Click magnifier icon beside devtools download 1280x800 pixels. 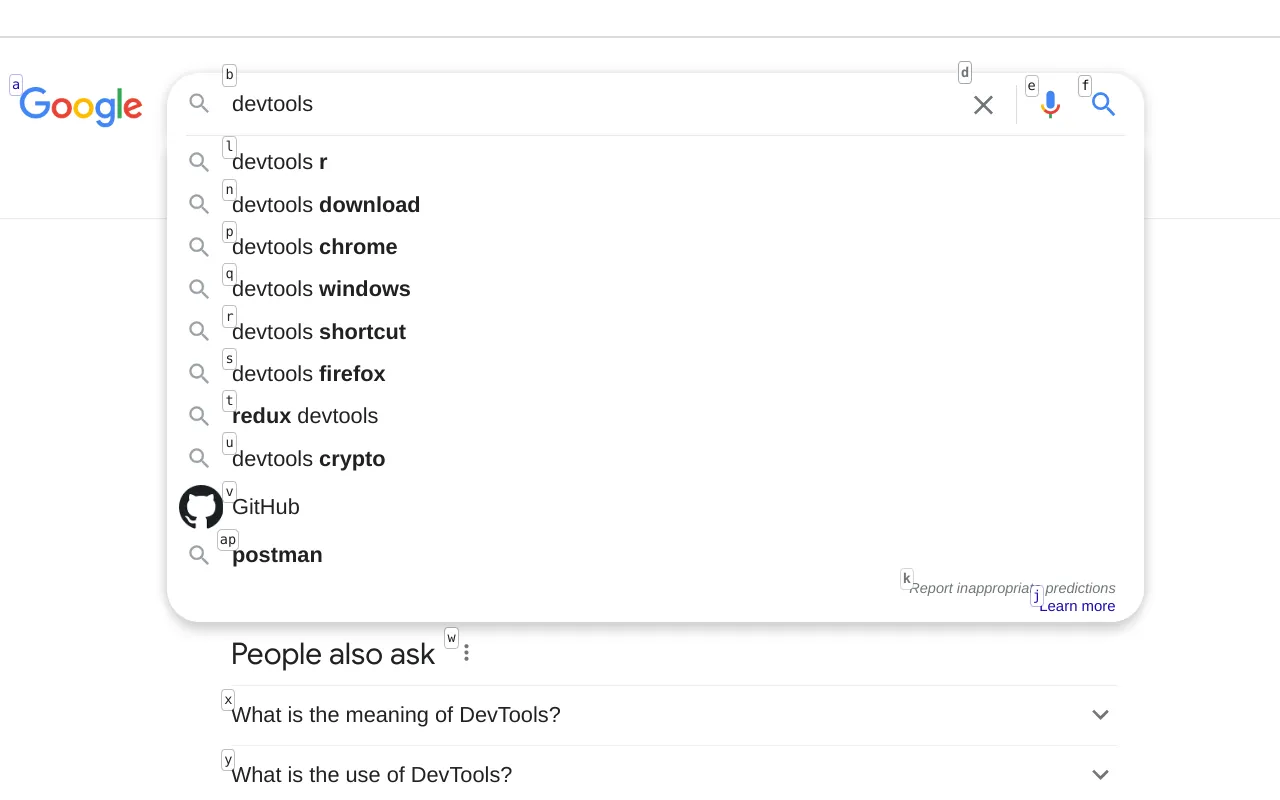(x=199, y=204)
